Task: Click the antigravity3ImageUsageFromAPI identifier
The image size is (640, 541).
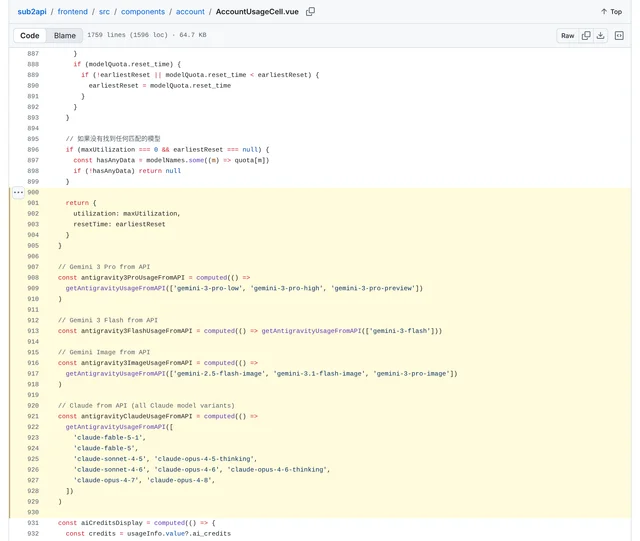Action: (136, 363)
